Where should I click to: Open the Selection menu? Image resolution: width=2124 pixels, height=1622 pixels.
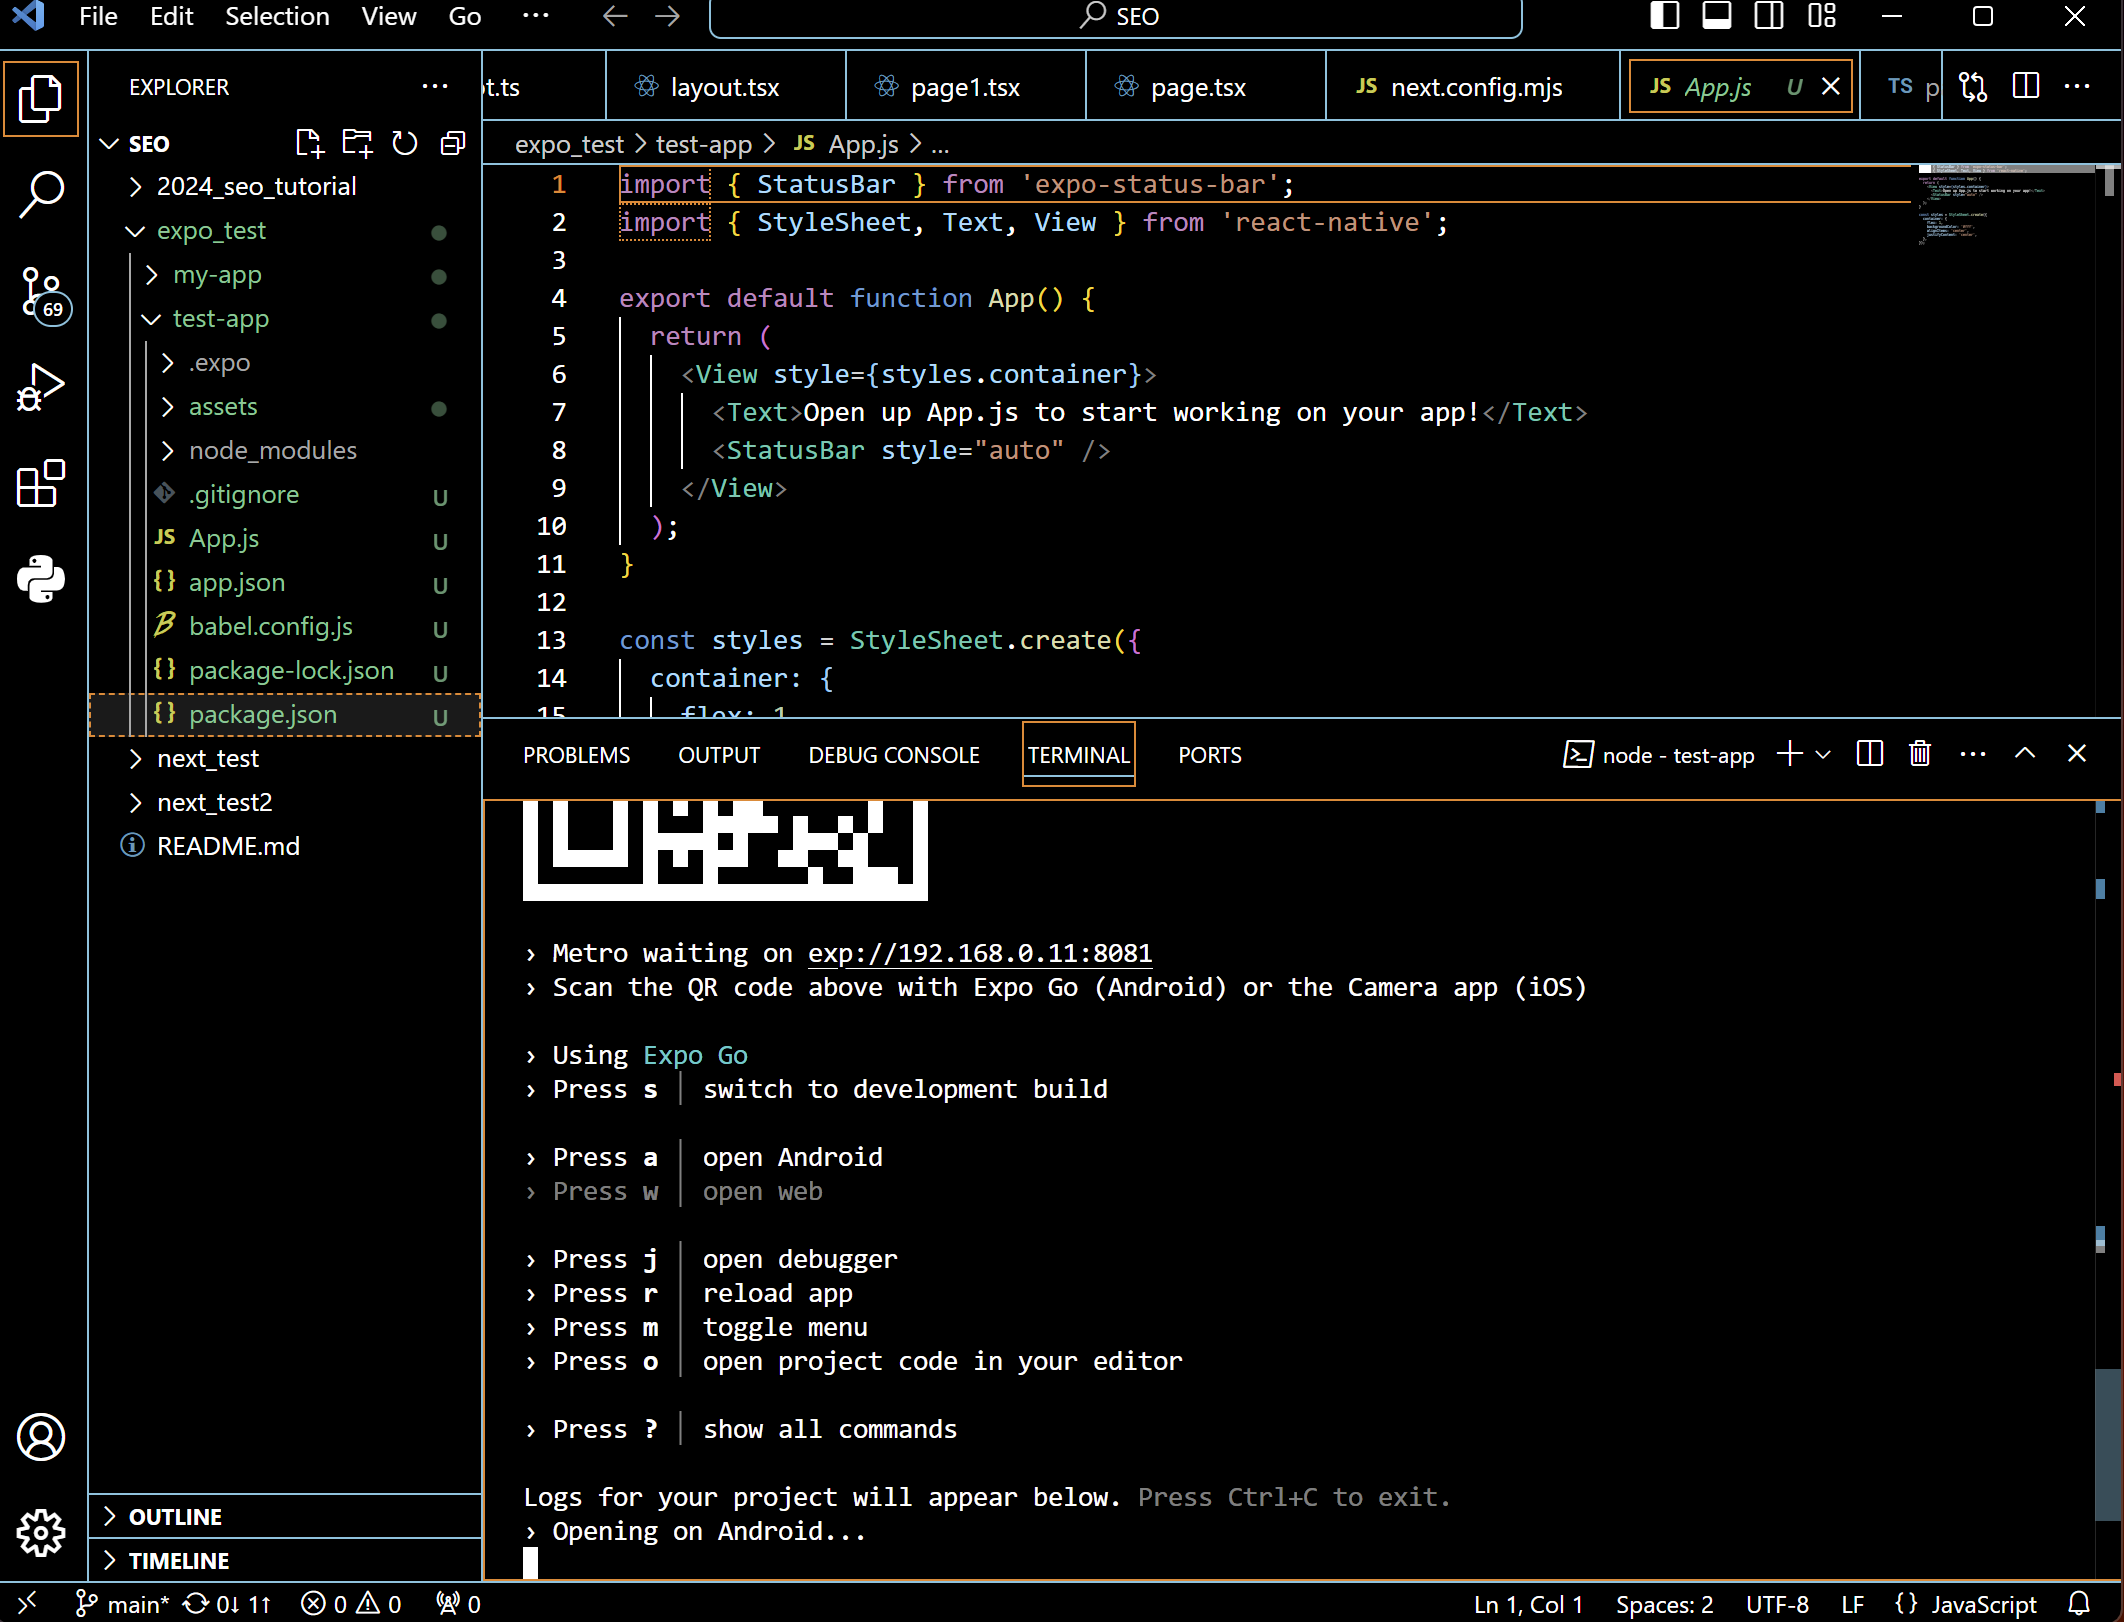[x=277, y=16]
